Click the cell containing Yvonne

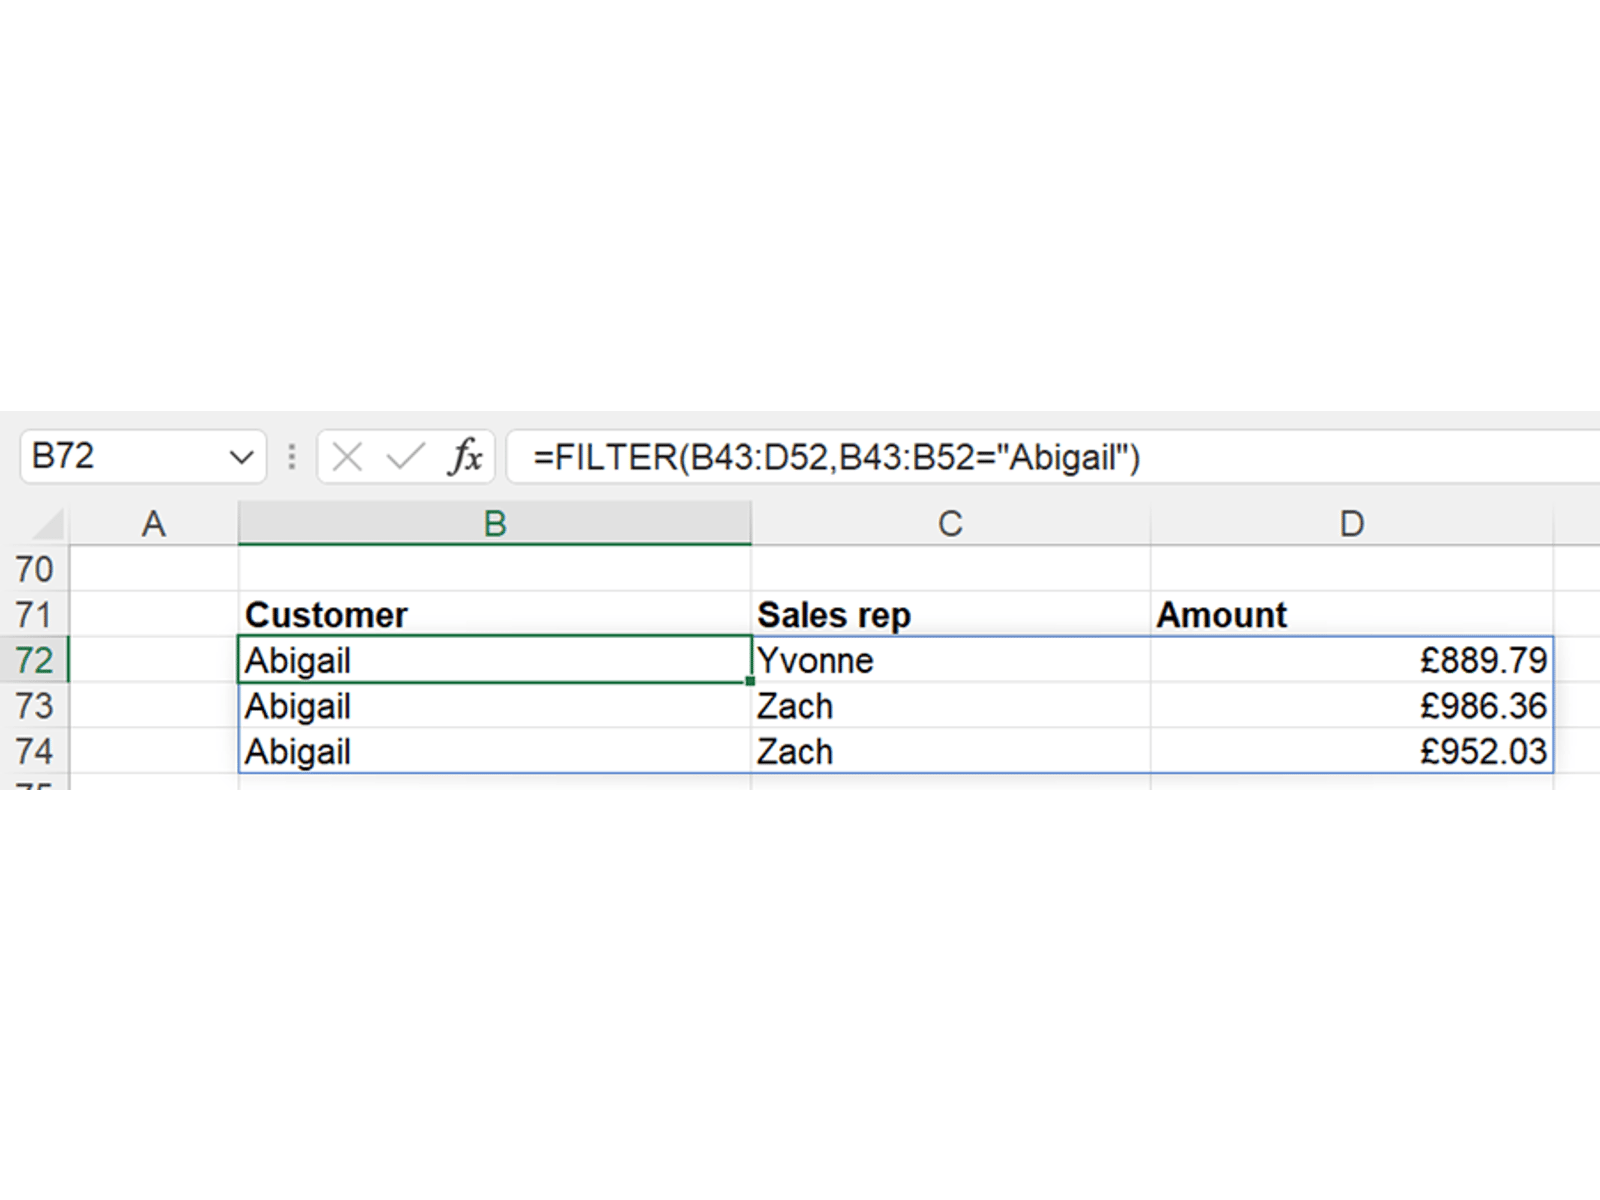point(950,660)
